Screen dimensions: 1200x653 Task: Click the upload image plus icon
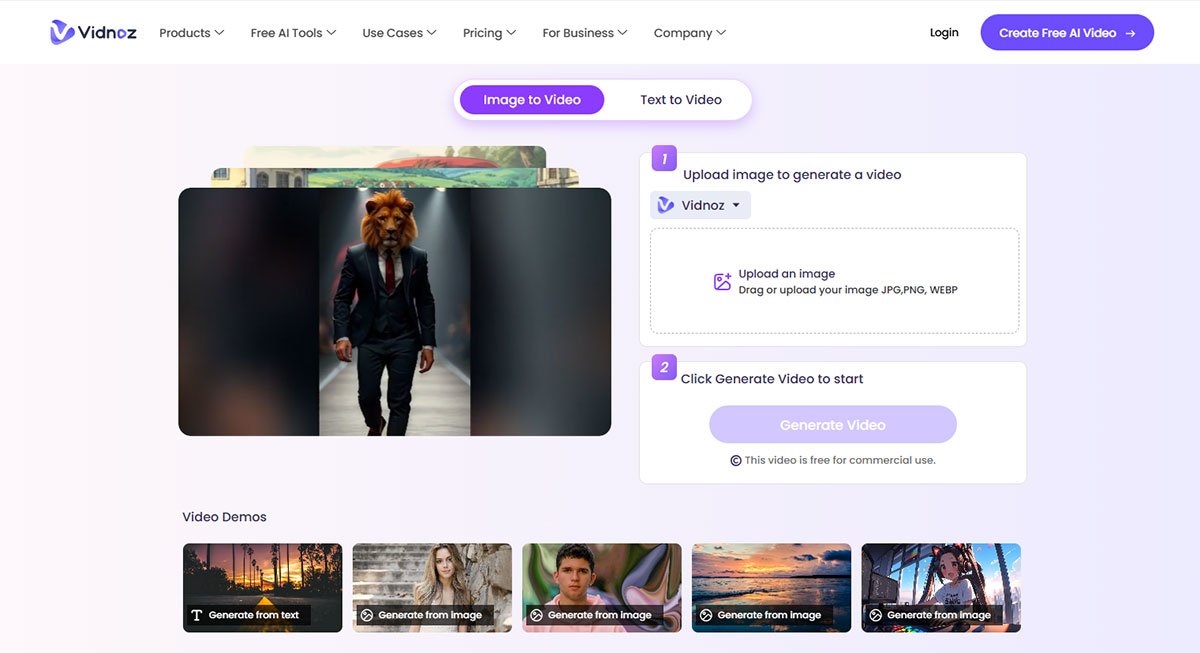[x=722, y=282]
